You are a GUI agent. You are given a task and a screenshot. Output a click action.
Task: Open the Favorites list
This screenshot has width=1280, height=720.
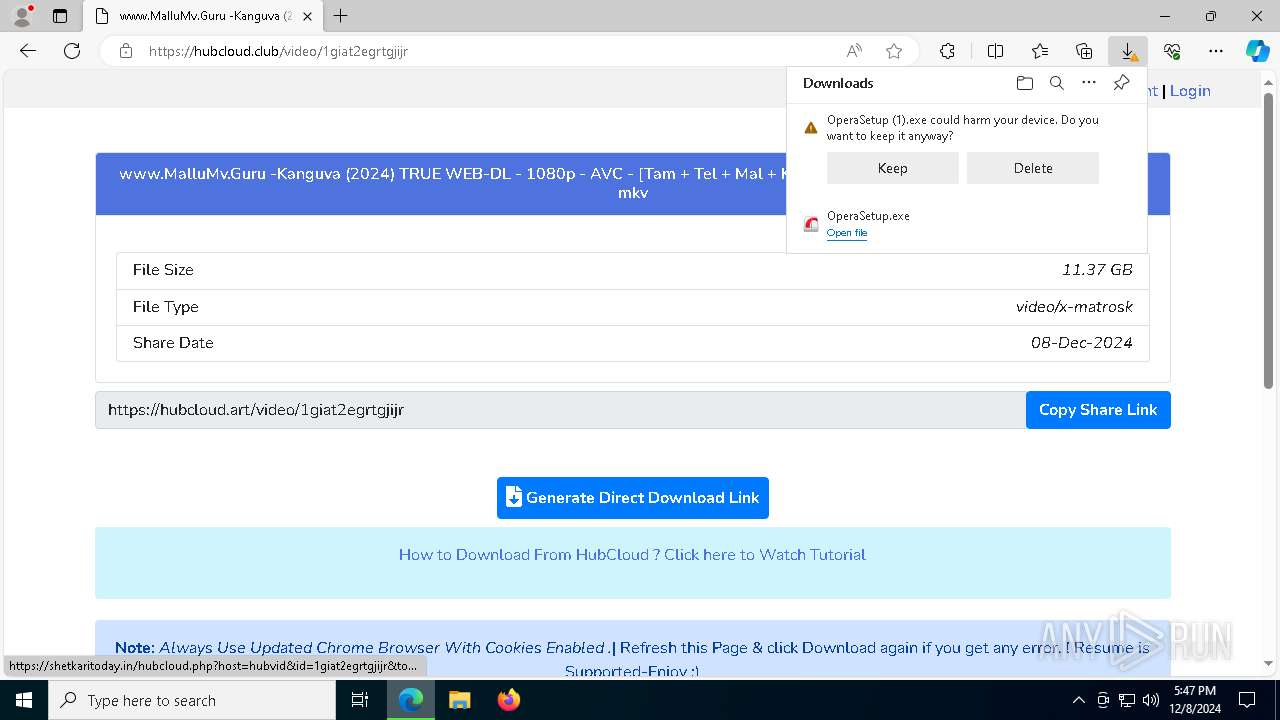(1040, 51)
